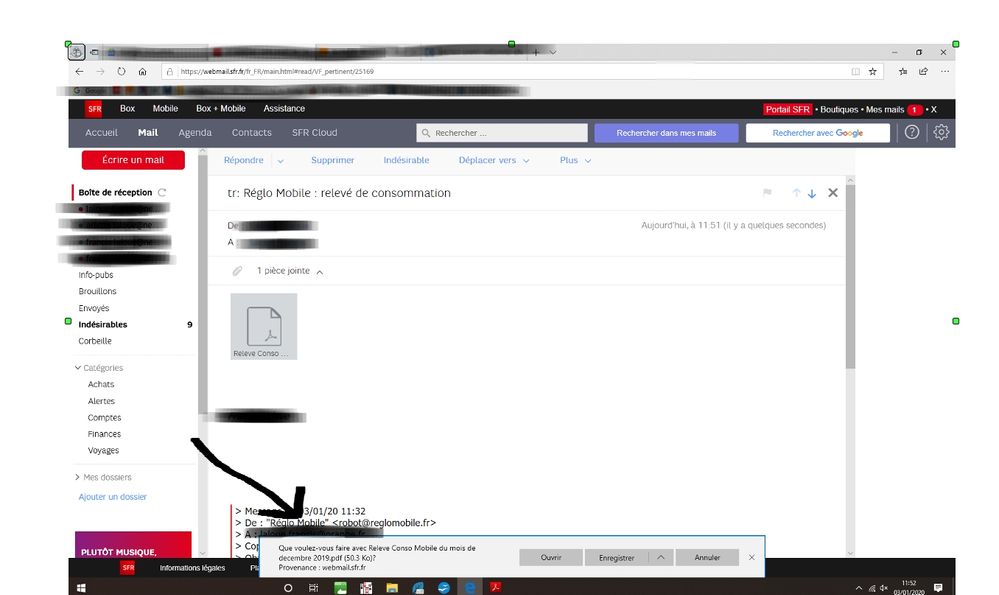
Task: Click the volume icon in the system tray
Action: [884, 588]
